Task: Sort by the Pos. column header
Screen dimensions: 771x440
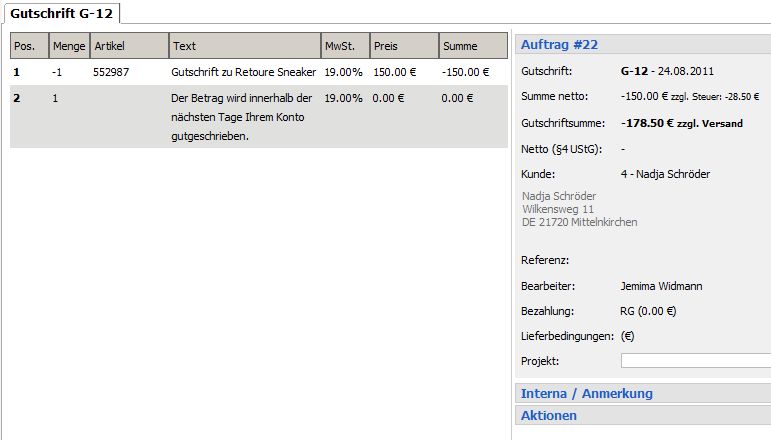Action: pos(30,46)
